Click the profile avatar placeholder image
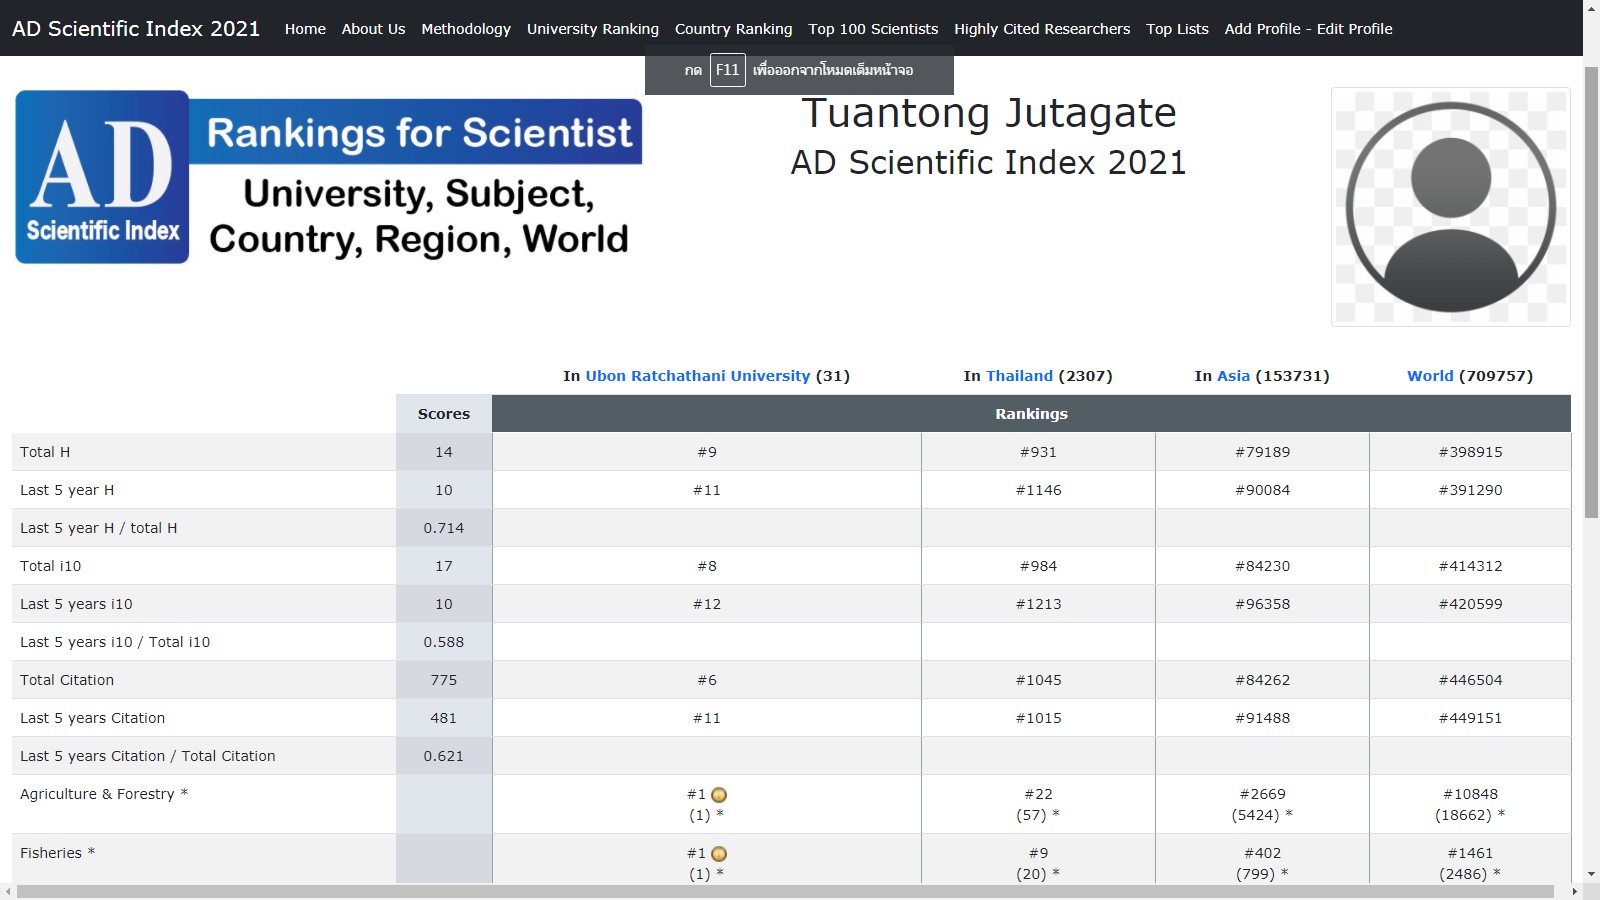This screenshot has height=900, width=1600. click(x=1450, y=207)
